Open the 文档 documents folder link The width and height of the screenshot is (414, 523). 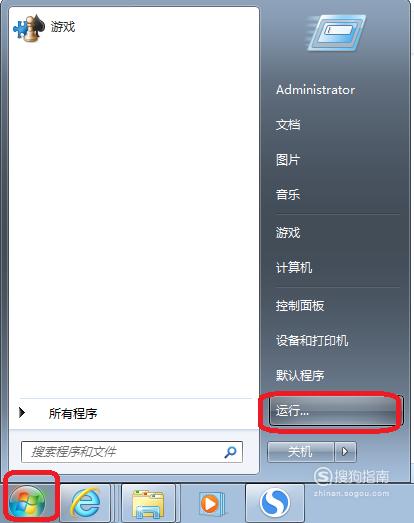(288, 125)
